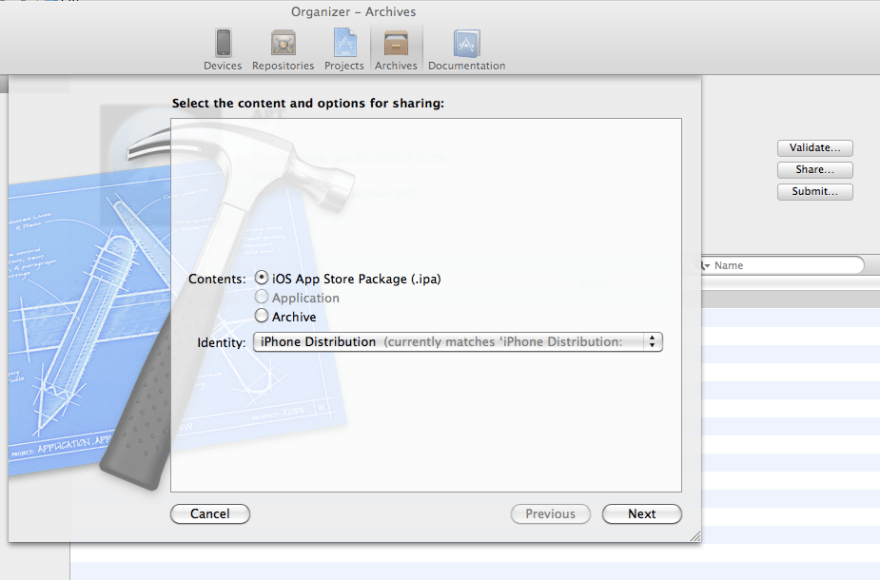The width and height of the screenshot is (880, 580).
Task: Switch to the Repositories organizer pane
Action: (283, 49)
